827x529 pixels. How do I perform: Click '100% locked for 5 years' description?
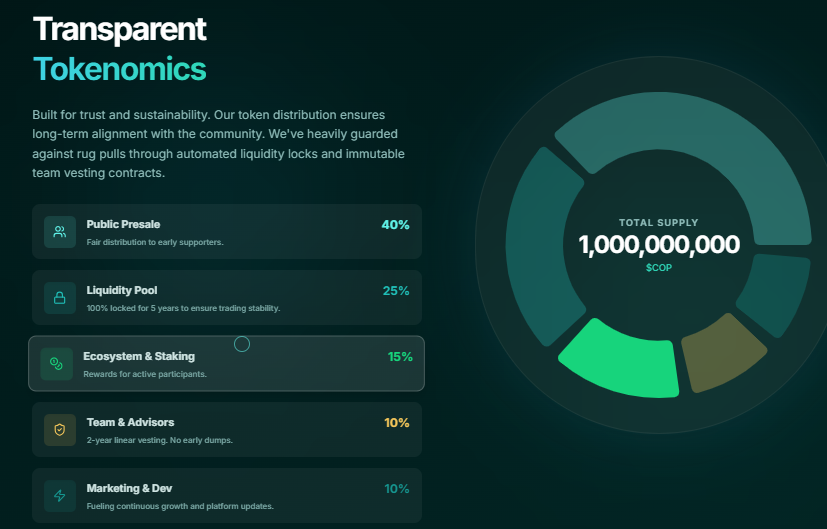[183, 308]
